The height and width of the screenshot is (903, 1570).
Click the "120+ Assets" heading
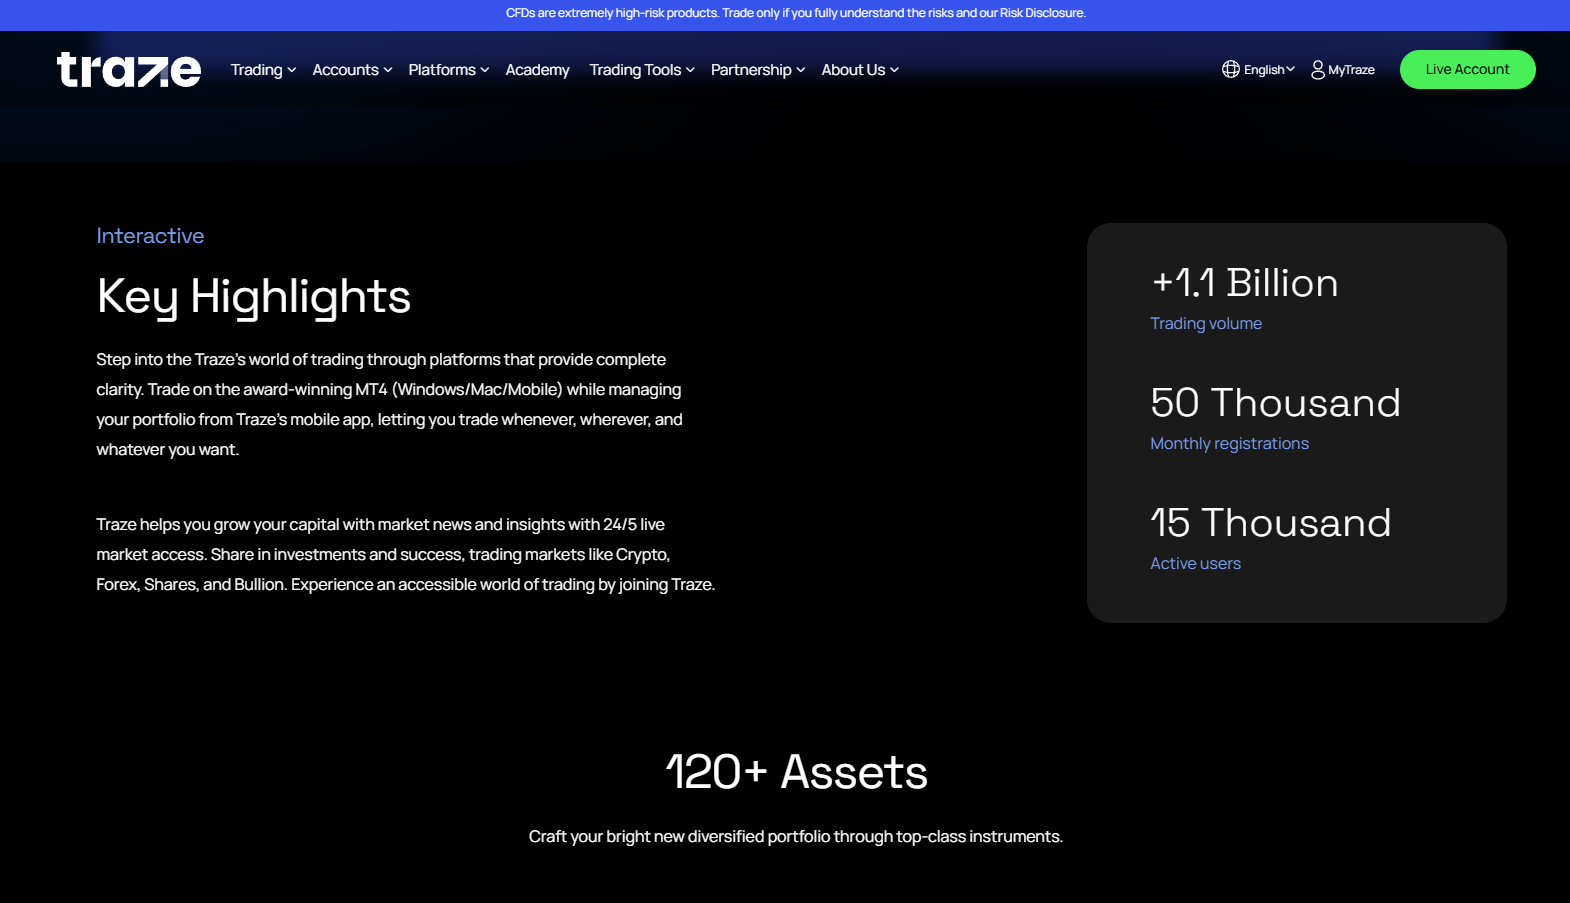796,772
